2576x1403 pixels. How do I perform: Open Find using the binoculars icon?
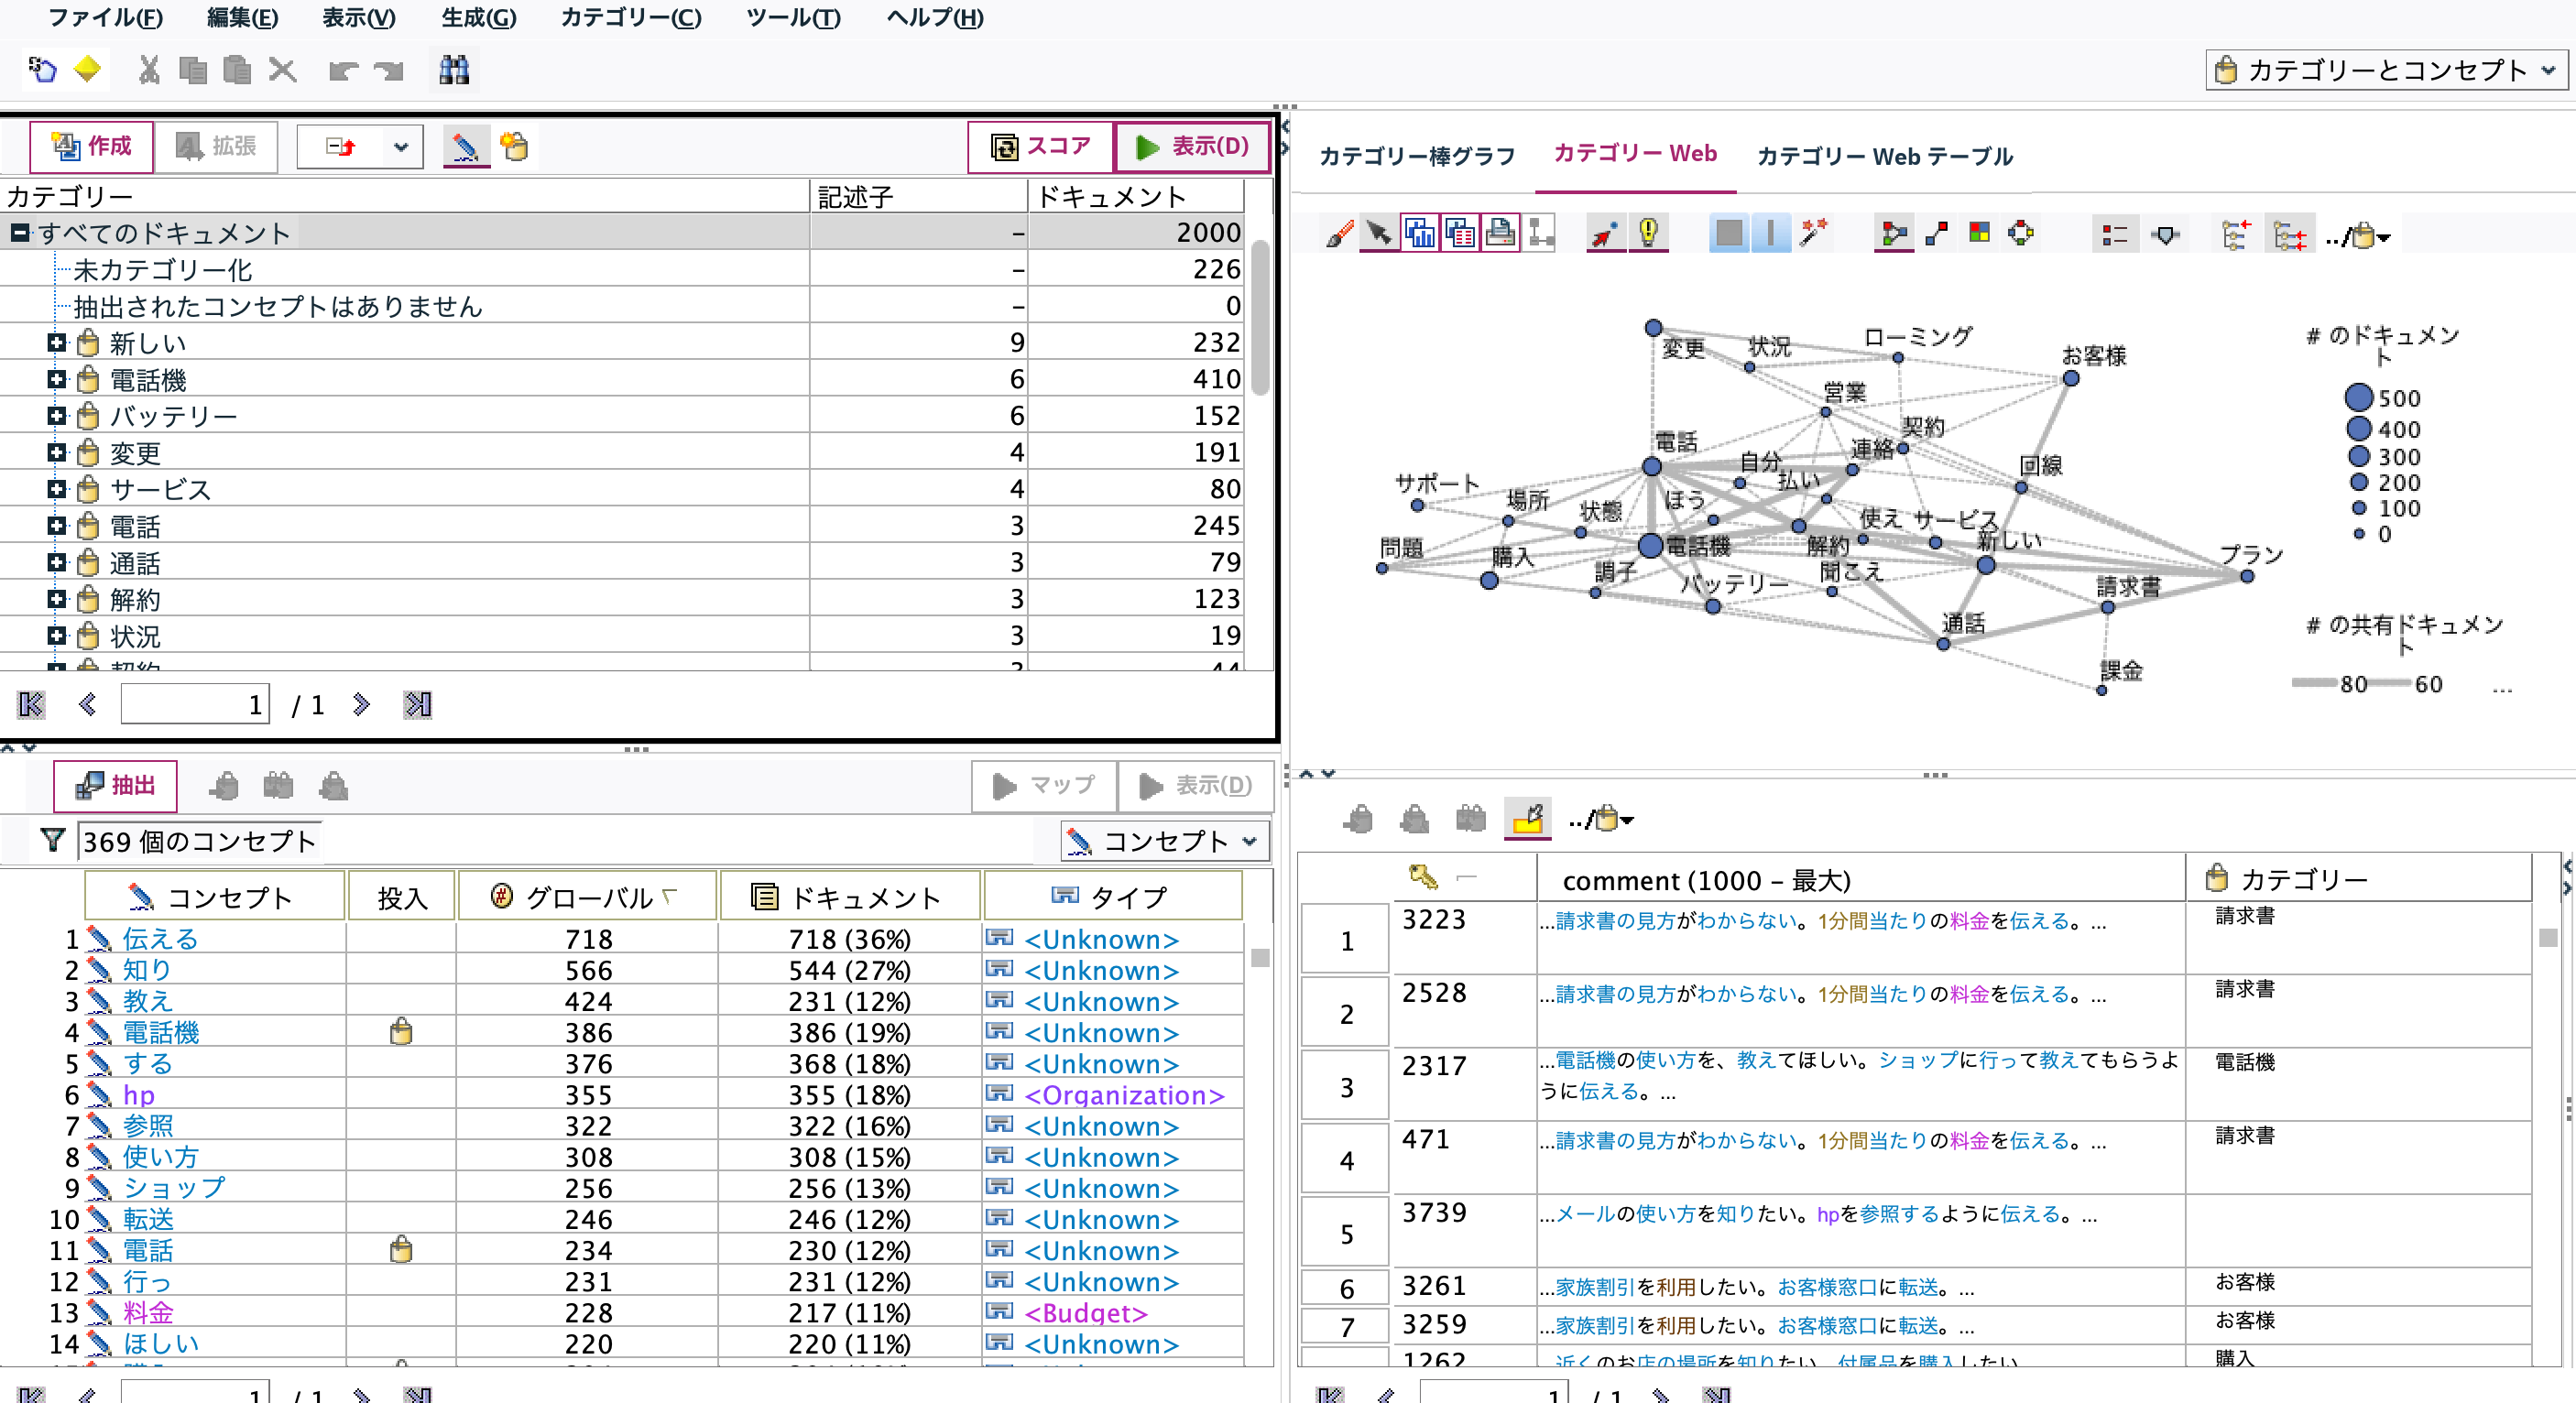click(453, 70)
